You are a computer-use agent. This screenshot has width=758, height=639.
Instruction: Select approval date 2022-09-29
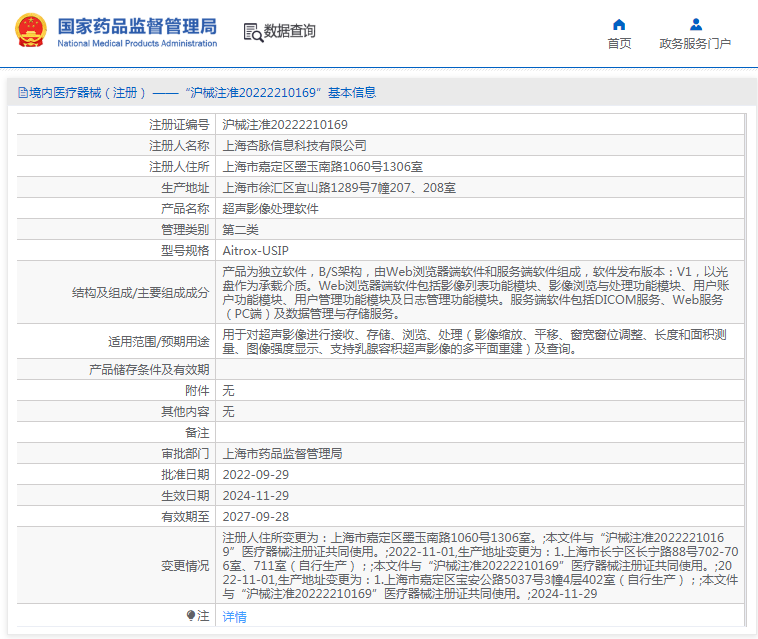click(x=255, y=475)
